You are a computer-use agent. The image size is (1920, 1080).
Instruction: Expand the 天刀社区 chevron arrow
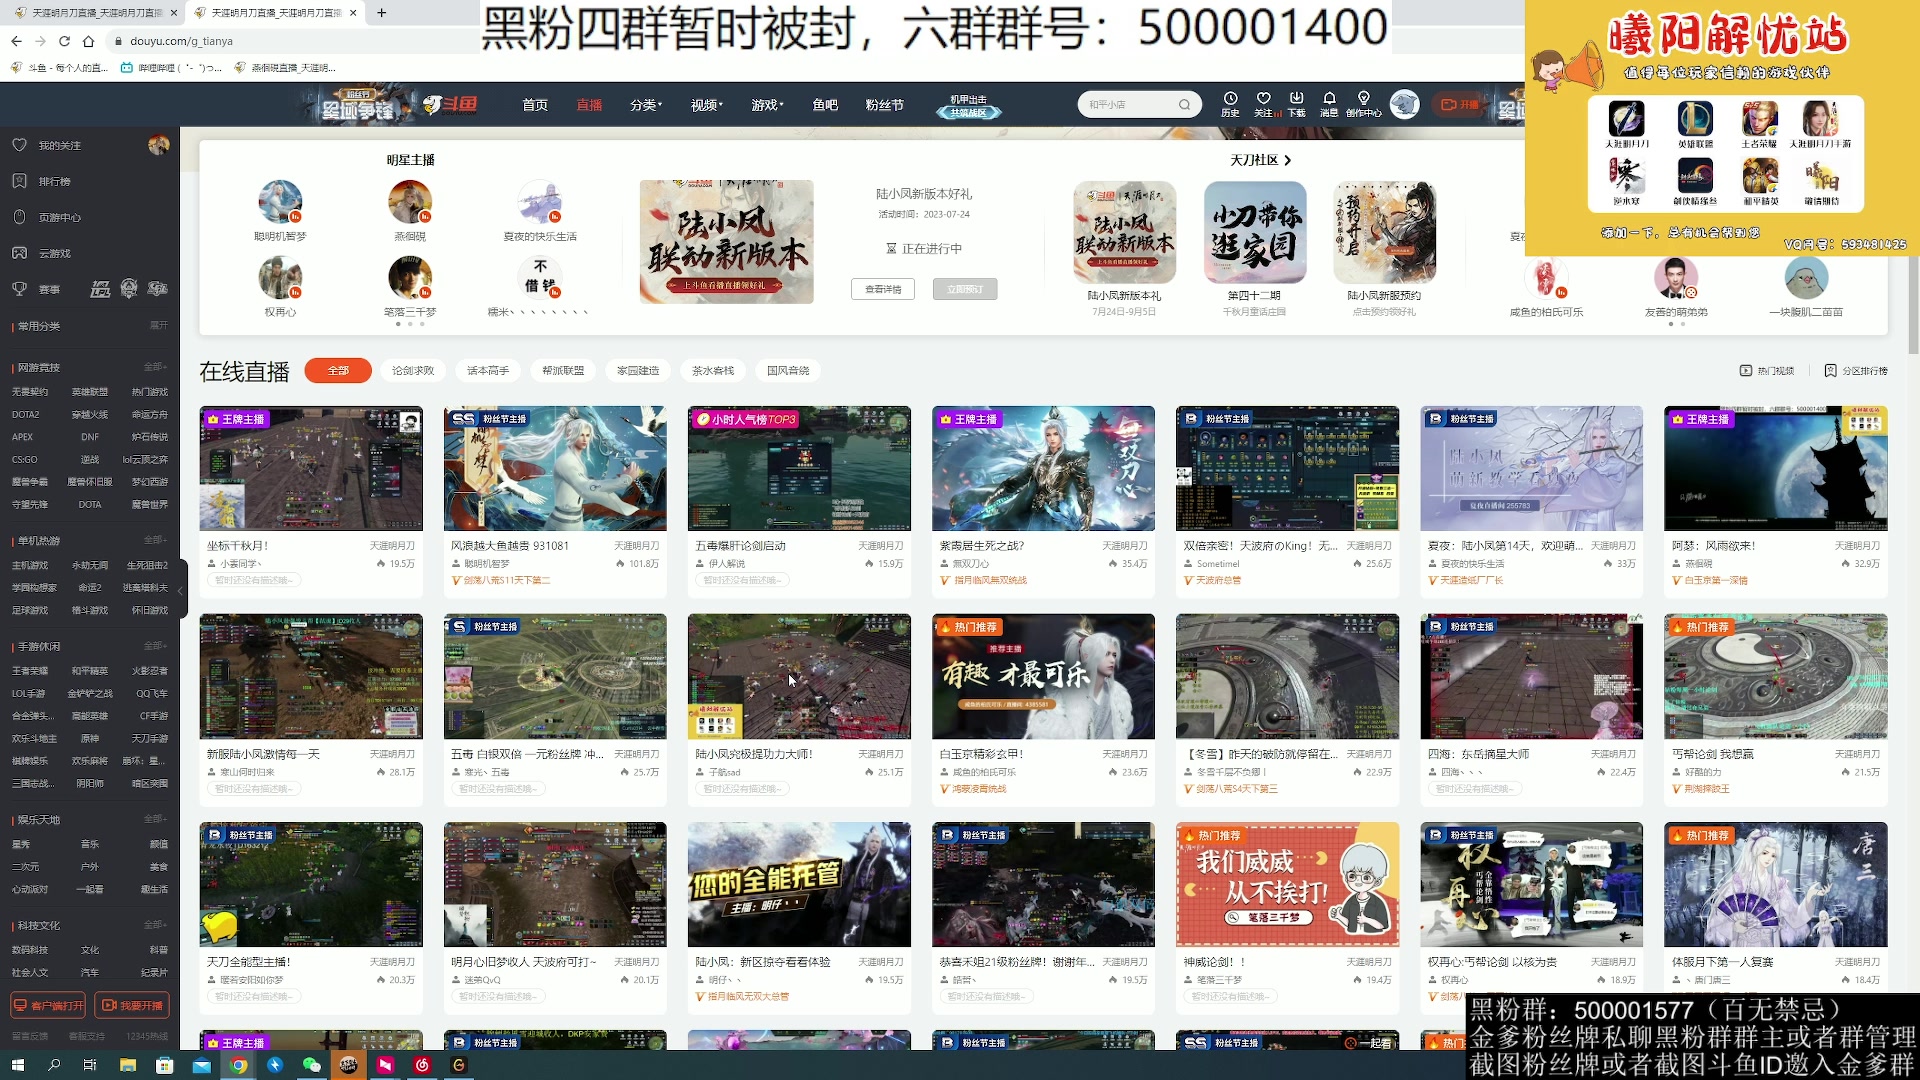click(x=1289, y=159)
